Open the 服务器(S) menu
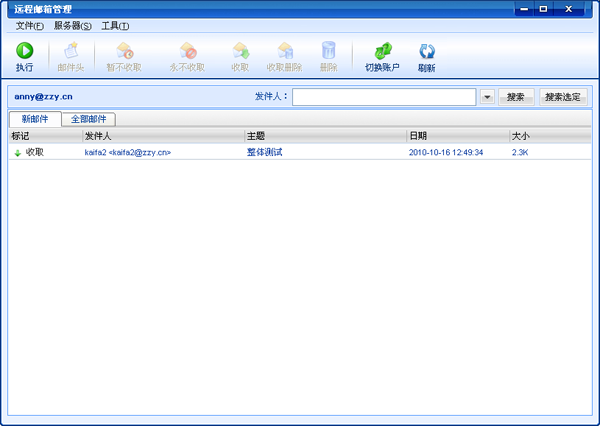 [x=72, y=25]
